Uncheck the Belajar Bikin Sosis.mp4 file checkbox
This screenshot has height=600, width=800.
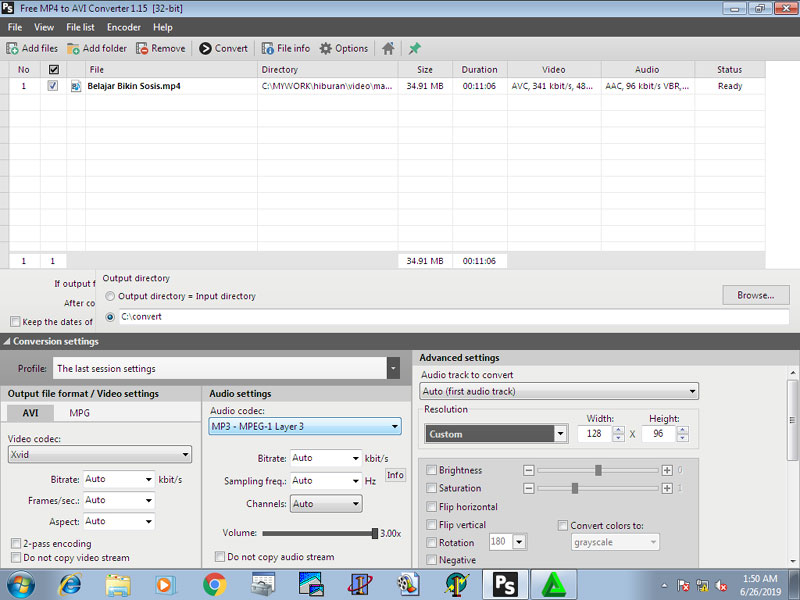[53, 86]
